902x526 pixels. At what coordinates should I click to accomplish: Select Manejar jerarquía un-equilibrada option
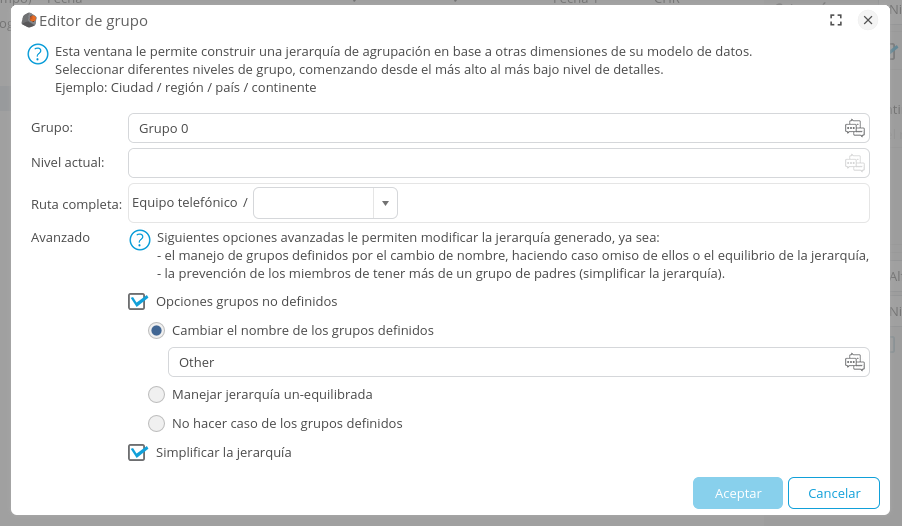(156, 394)
